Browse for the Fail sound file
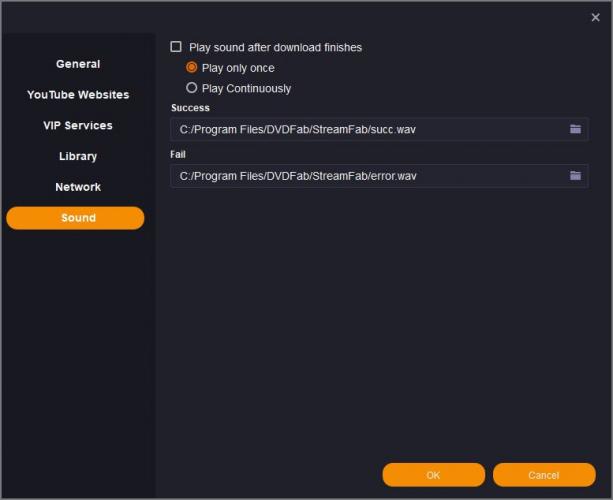 pos(575,176)
